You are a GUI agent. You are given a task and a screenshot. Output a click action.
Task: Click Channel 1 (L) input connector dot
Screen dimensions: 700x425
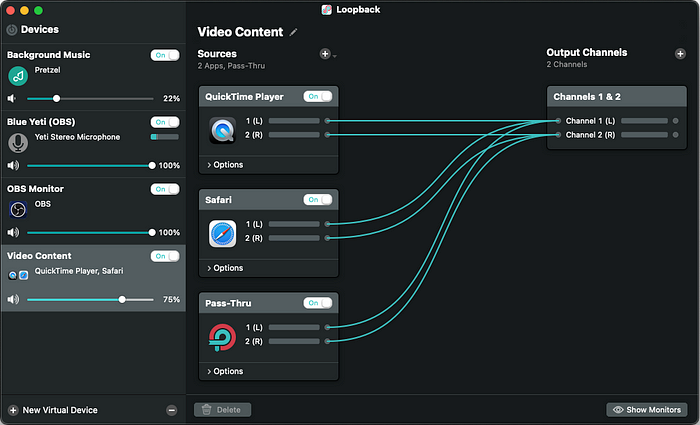tap(558, 121)
